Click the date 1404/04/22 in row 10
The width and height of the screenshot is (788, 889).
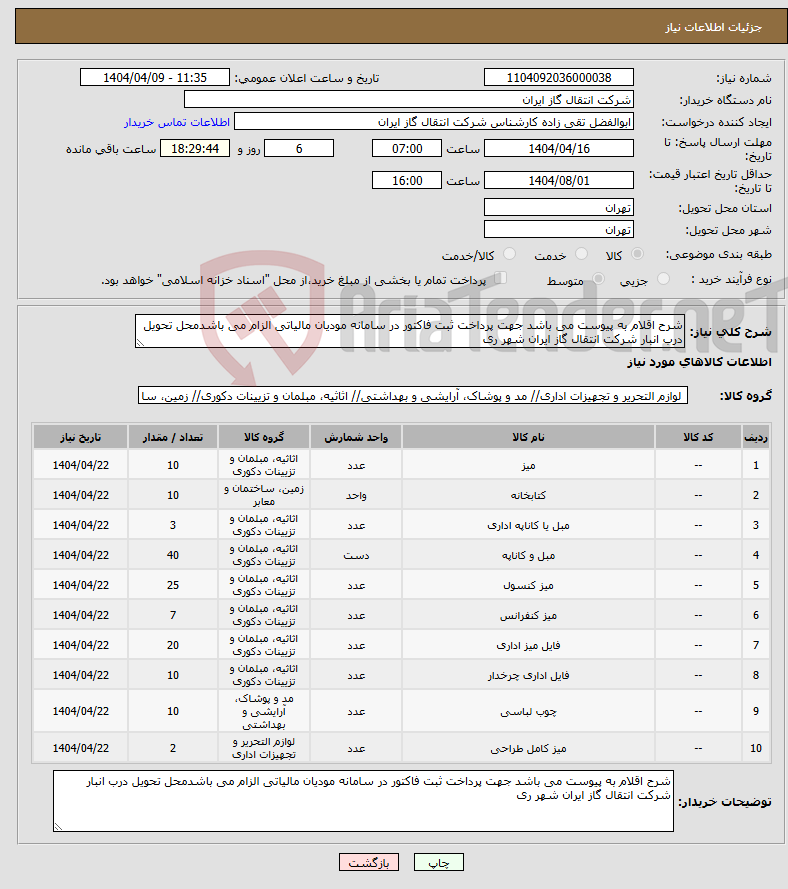[x=81, y=748]
